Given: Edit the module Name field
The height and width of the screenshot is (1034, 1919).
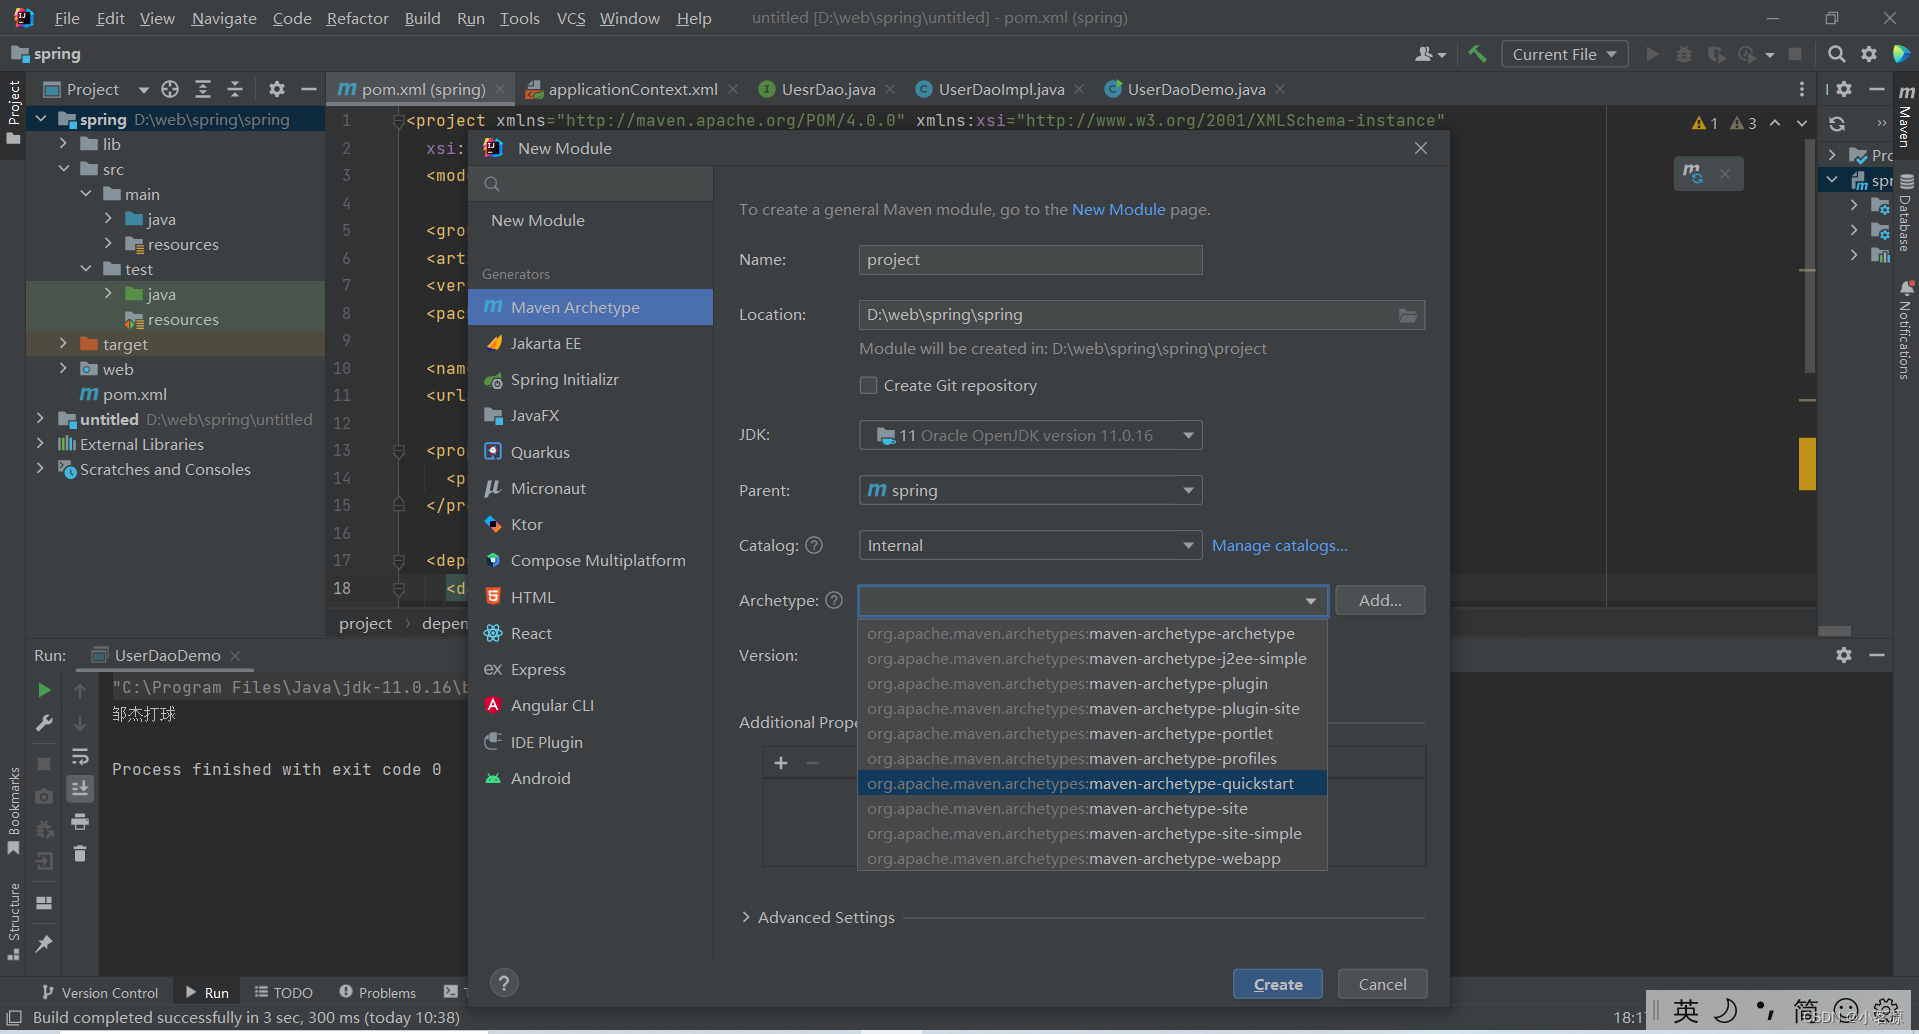Looking at the screenshot, I should (x=1030, y=260).
